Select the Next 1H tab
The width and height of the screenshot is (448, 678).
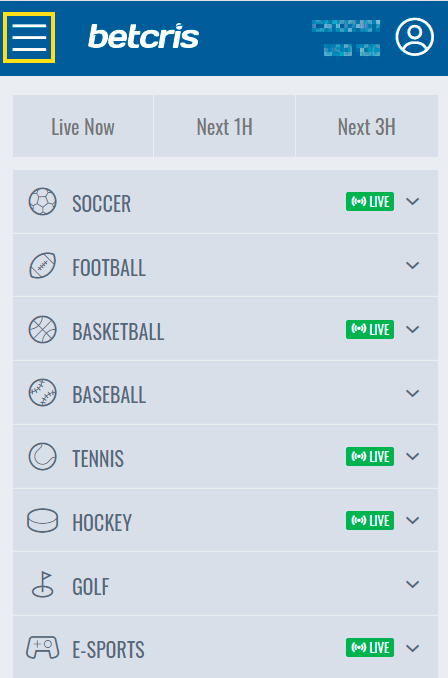coord(224,126)
